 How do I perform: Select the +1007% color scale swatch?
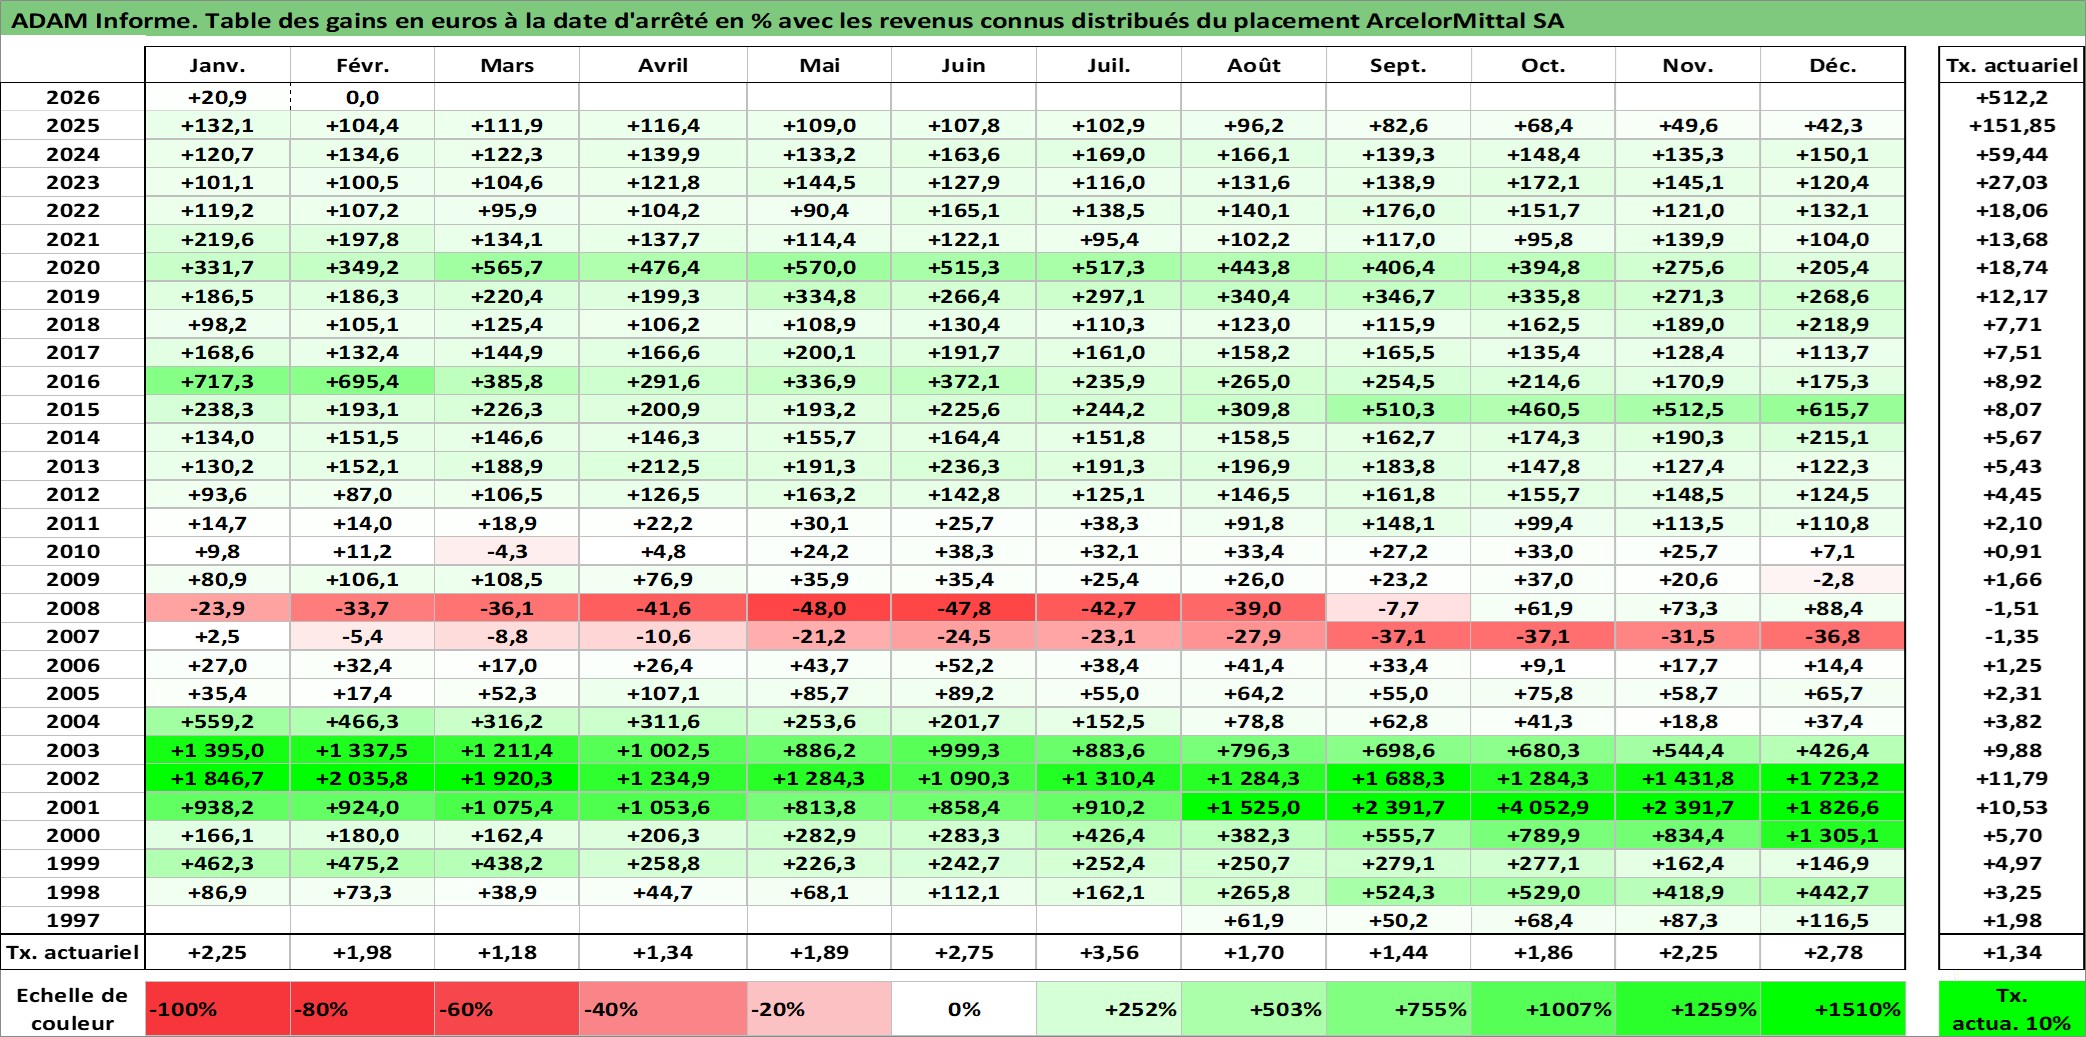click(1543, 1008)
